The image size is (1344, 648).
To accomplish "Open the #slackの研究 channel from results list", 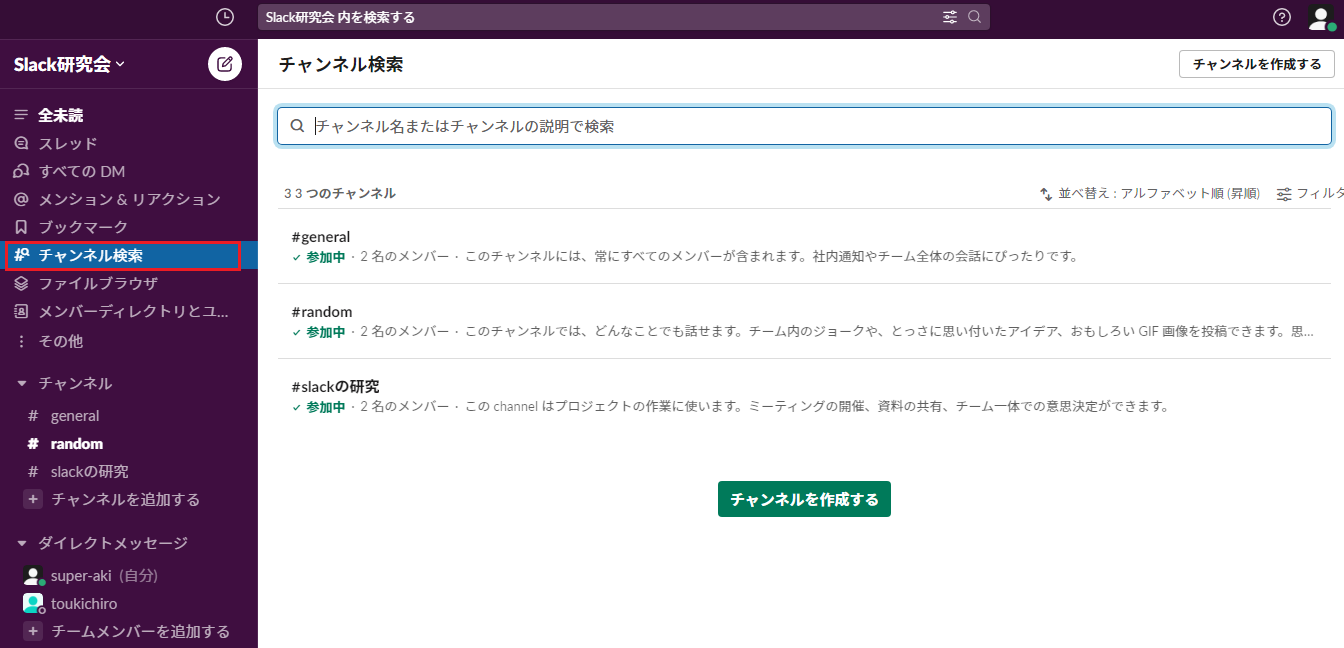I will click(x=335, y=386).
